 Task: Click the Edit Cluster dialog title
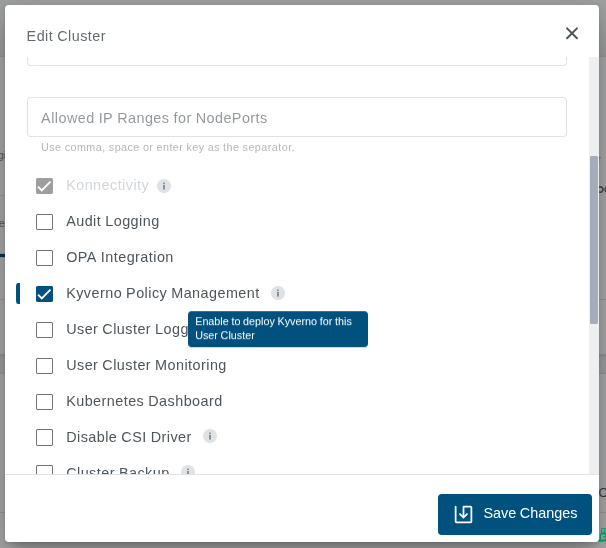tap(66, 36)
